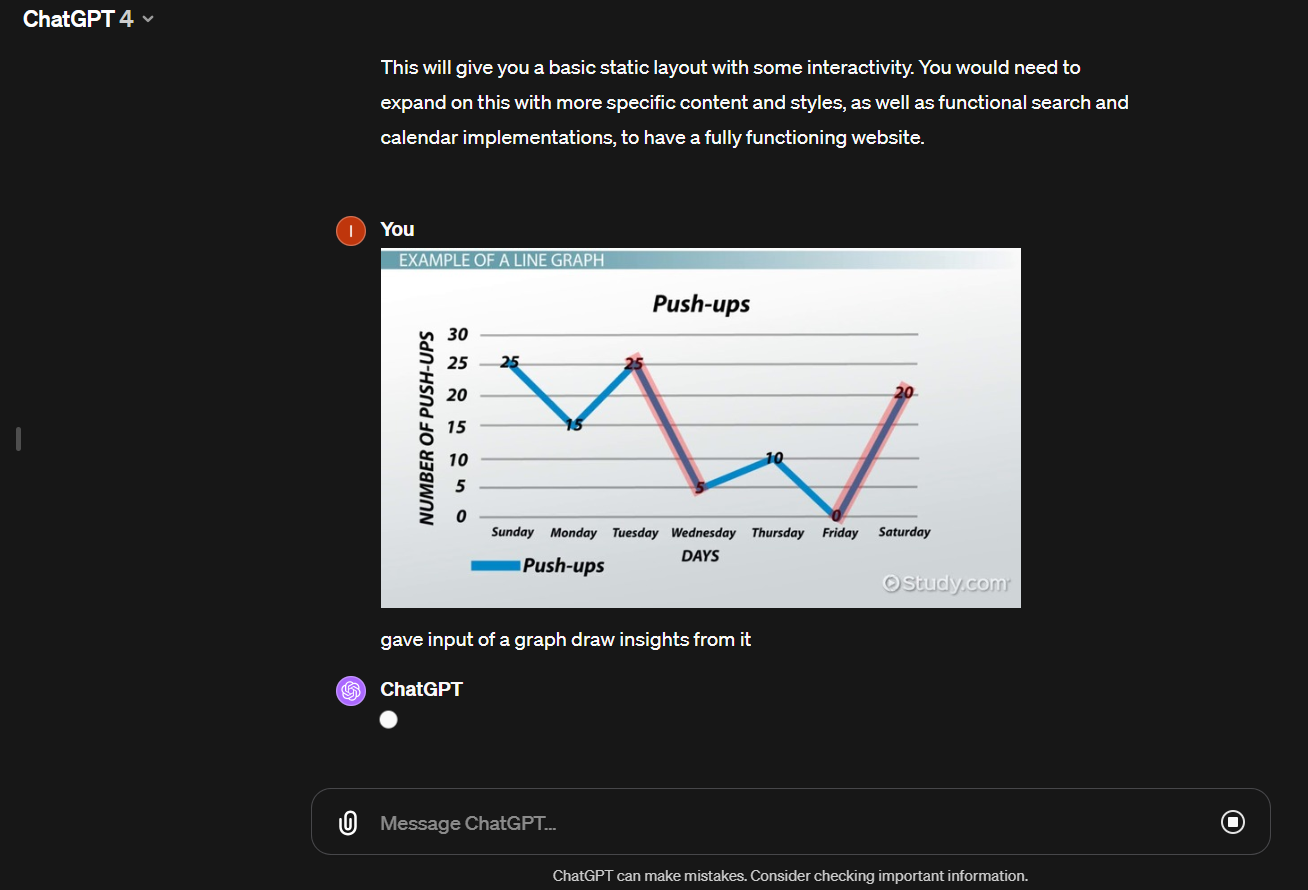Screen dimensions: 1308x890
Task: Click the paragraph about basic static layout
Action: pyautogui.click(x=754, y=102)
